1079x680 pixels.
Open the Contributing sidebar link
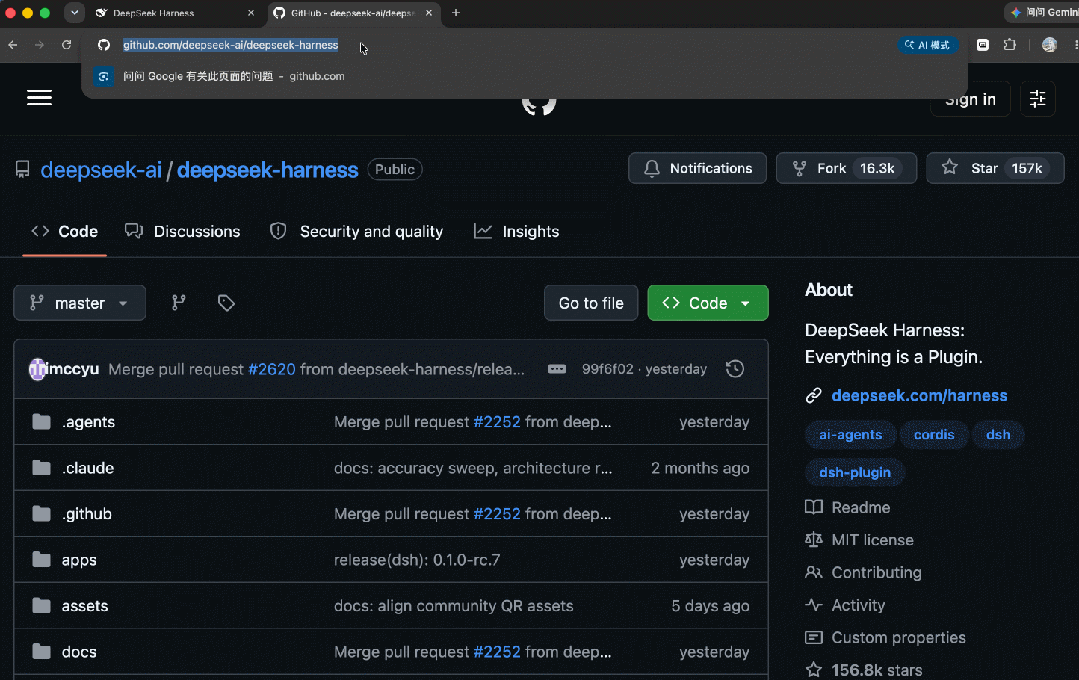[x=864, y=572]
